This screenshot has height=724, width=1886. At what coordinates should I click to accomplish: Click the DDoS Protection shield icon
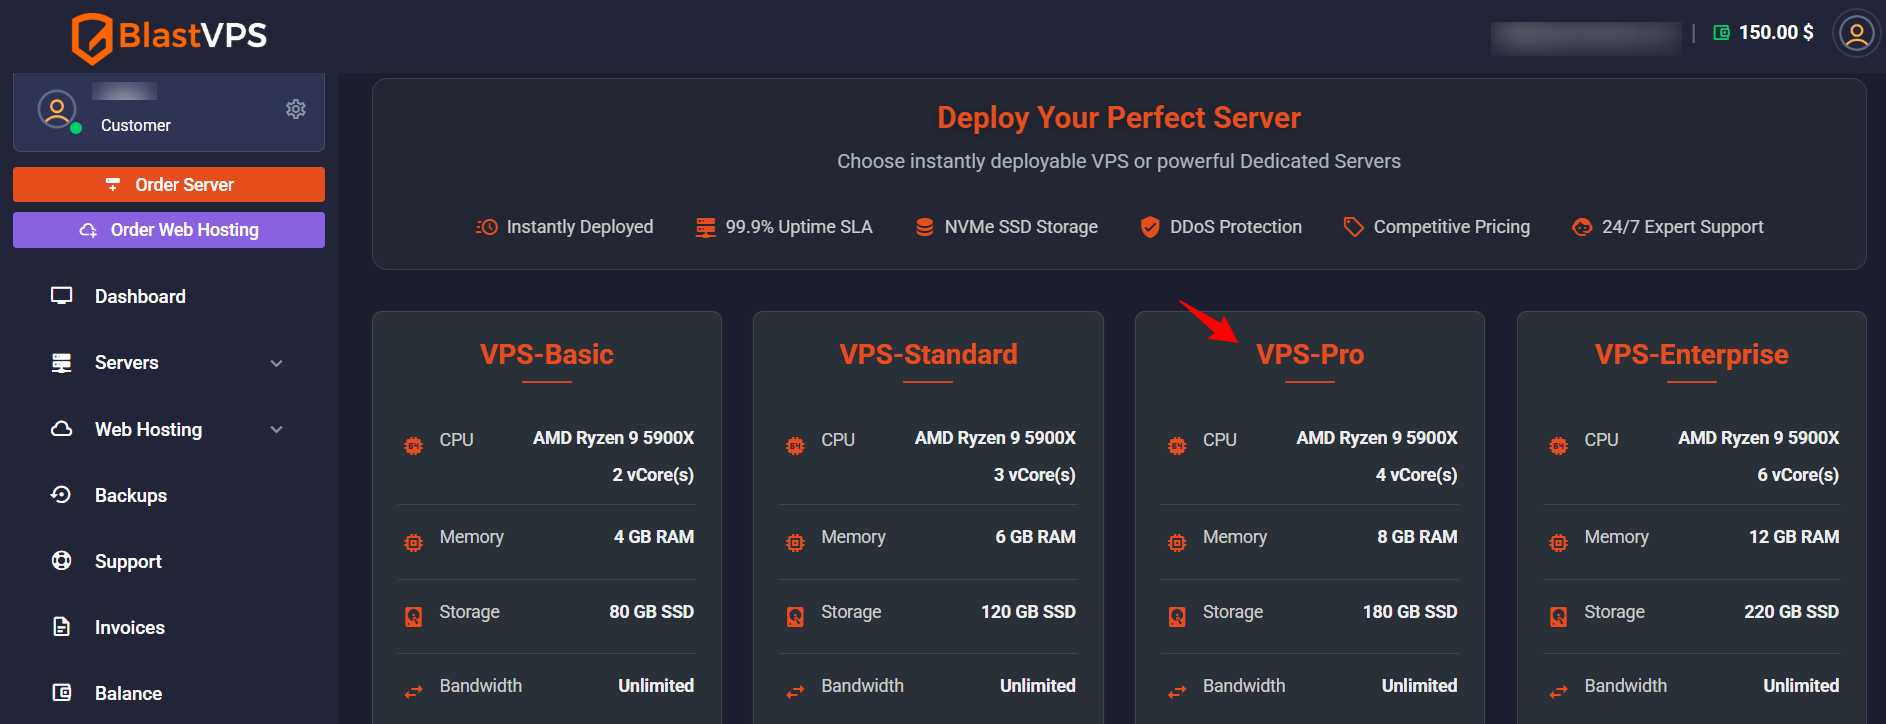[x=1150, y=227]
